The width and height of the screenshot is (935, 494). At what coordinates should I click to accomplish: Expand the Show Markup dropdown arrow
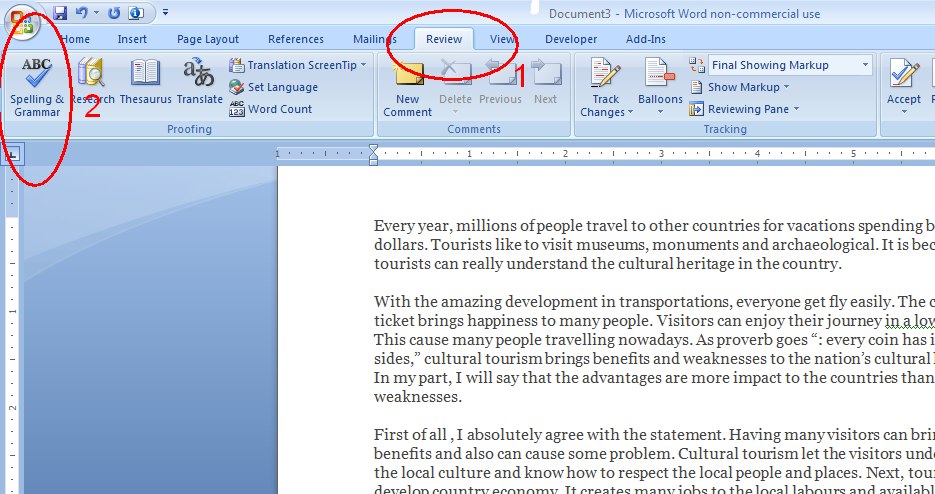[x=786, y=87]
